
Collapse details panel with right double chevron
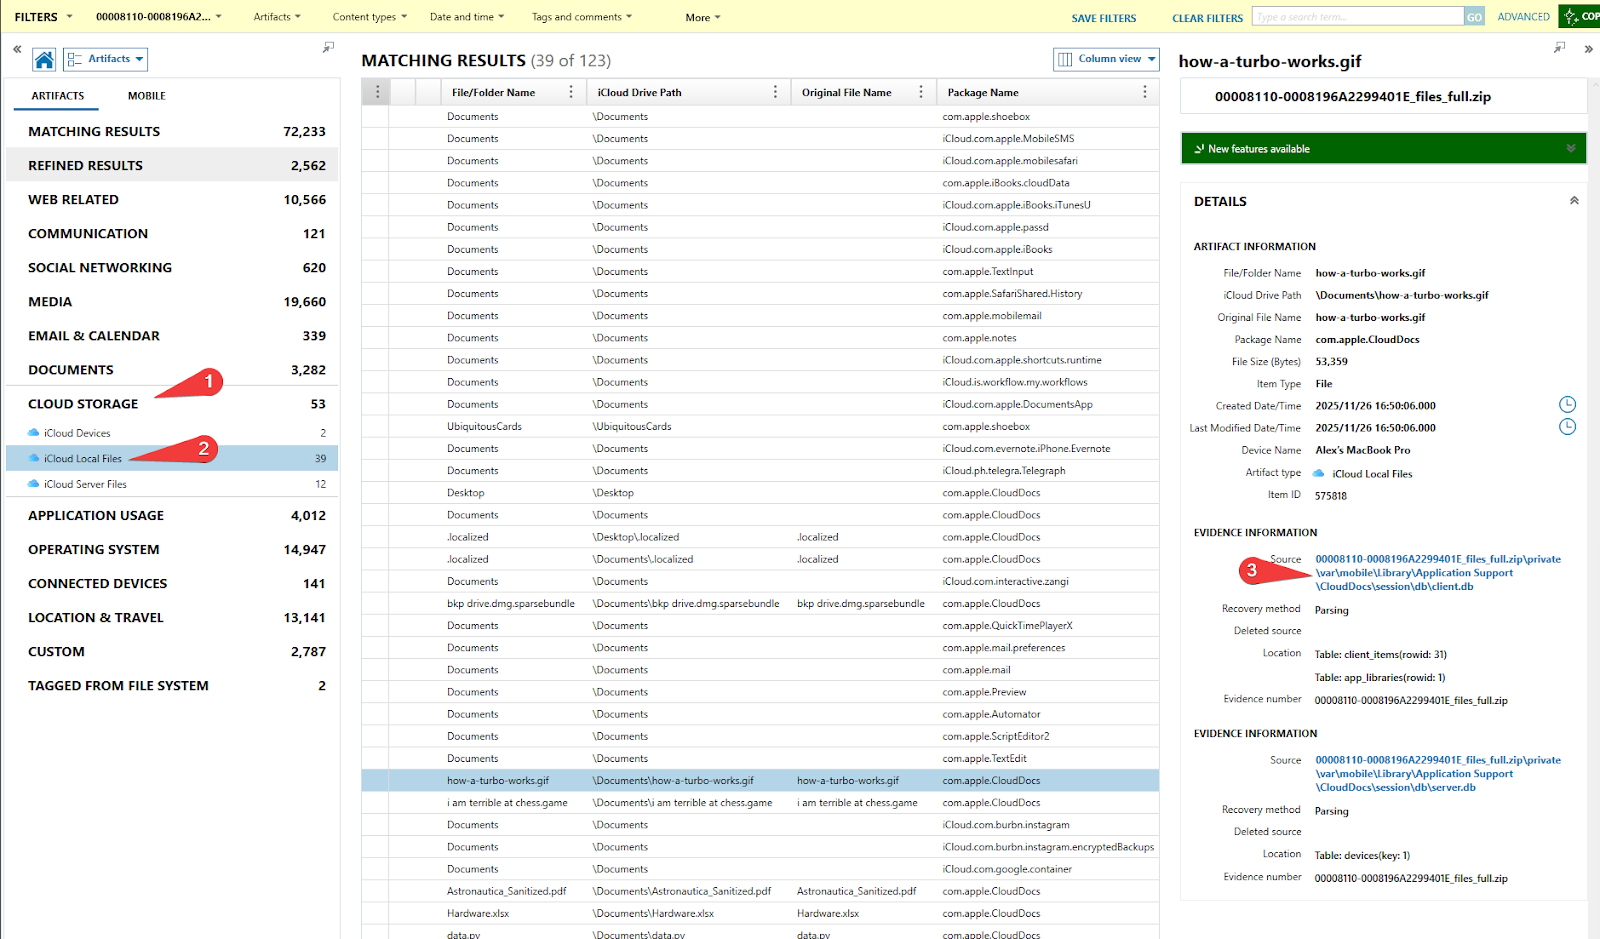(1588, 48)
